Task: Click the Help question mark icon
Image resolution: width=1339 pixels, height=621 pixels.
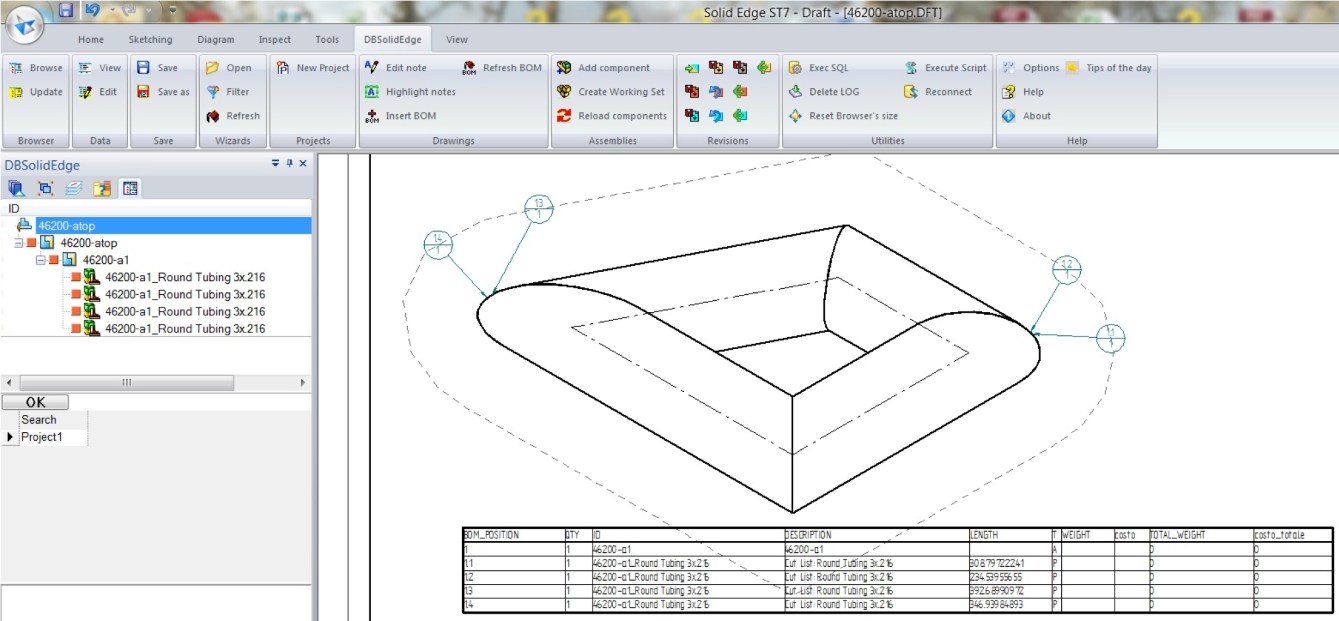Action: point(1009,92)
